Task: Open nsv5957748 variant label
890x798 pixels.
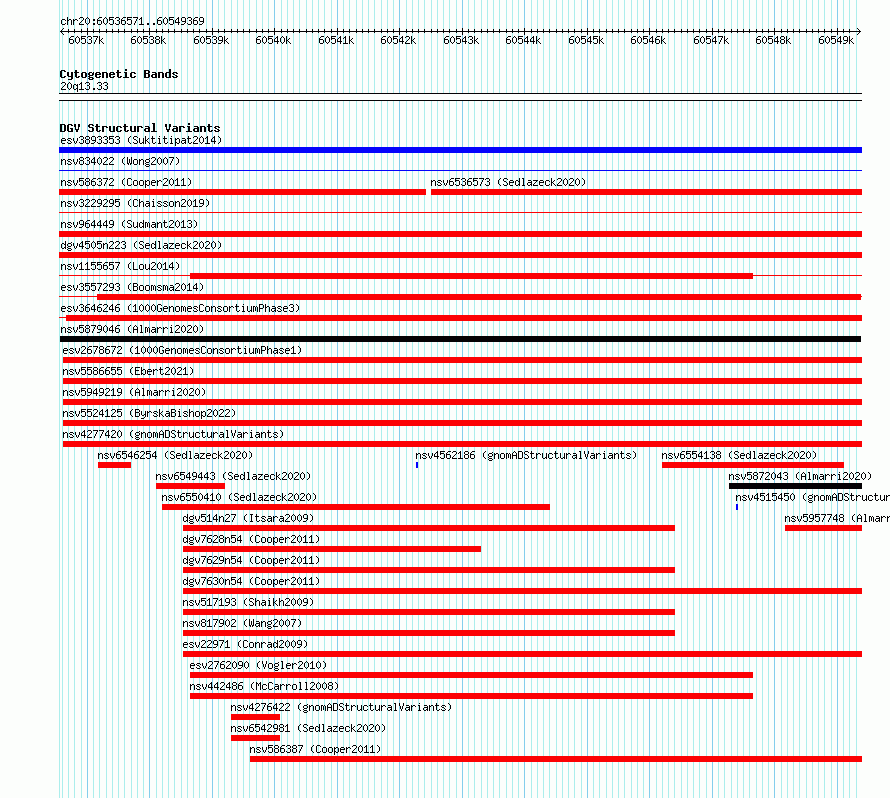Action: click(x=837, y=518)
